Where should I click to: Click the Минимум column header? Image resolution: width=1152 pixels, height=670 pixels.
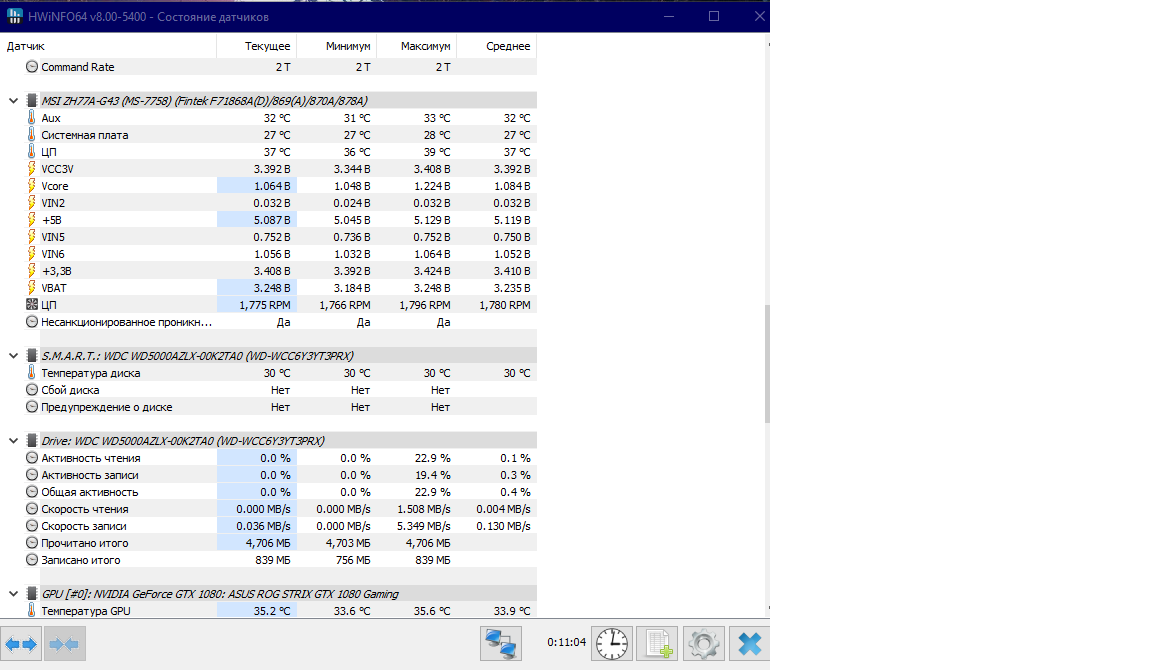(x=336, y=46)
